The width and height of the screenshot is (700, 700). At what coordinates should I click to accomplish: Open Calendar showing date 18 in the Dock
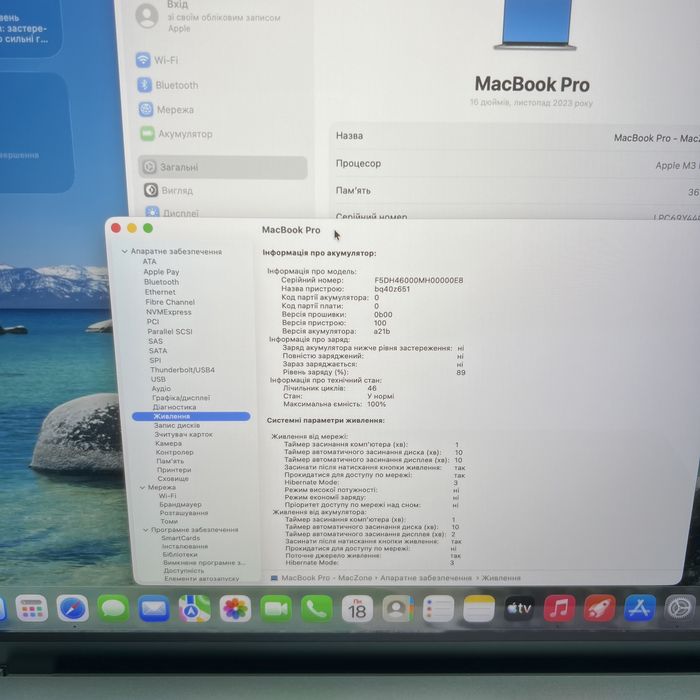click(x=357, y=608)
